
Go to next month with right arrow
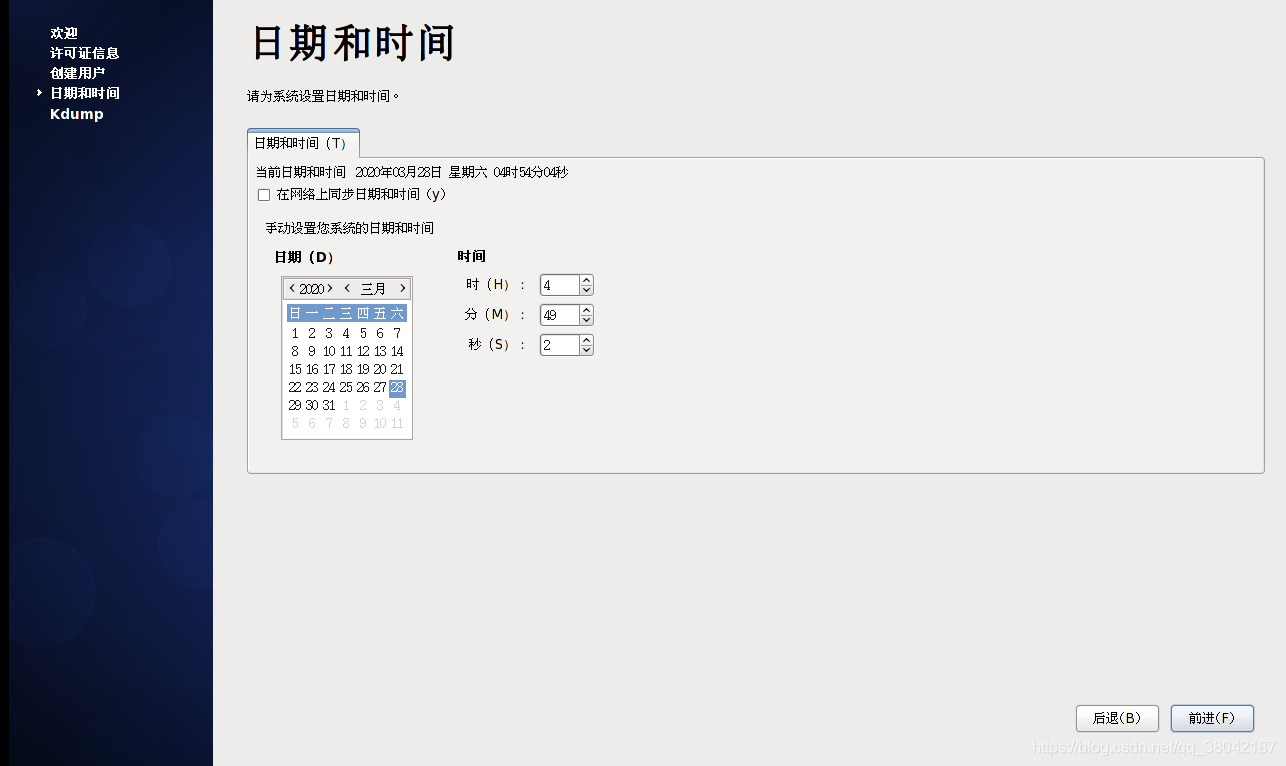click(x=403, y=288)
